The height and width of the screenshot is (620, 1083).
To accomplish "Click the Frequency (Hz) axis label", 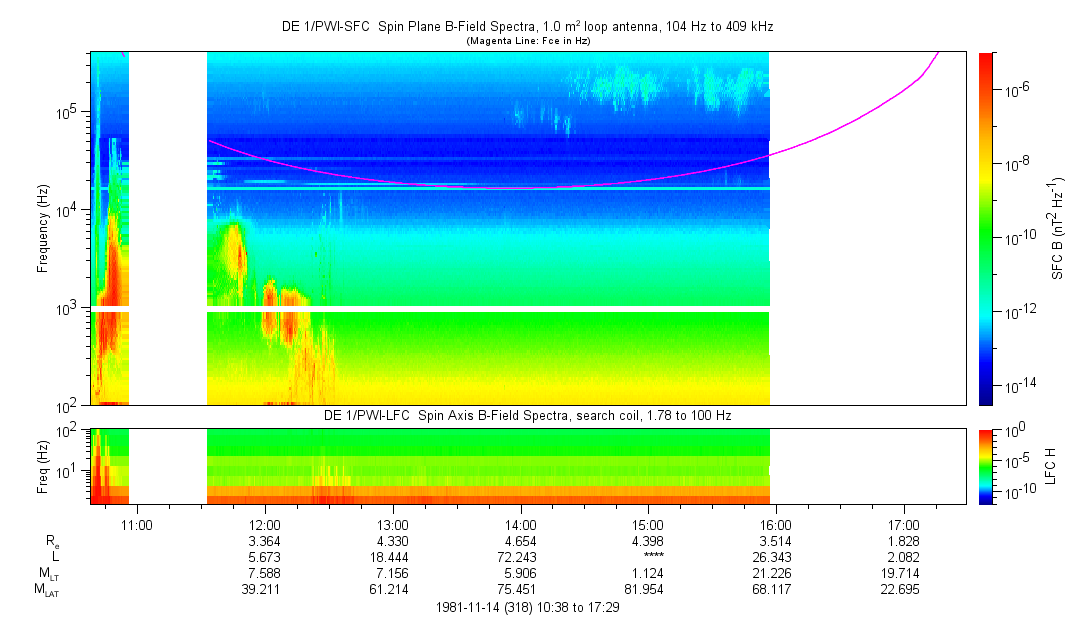I will click(x=43, y=228).
